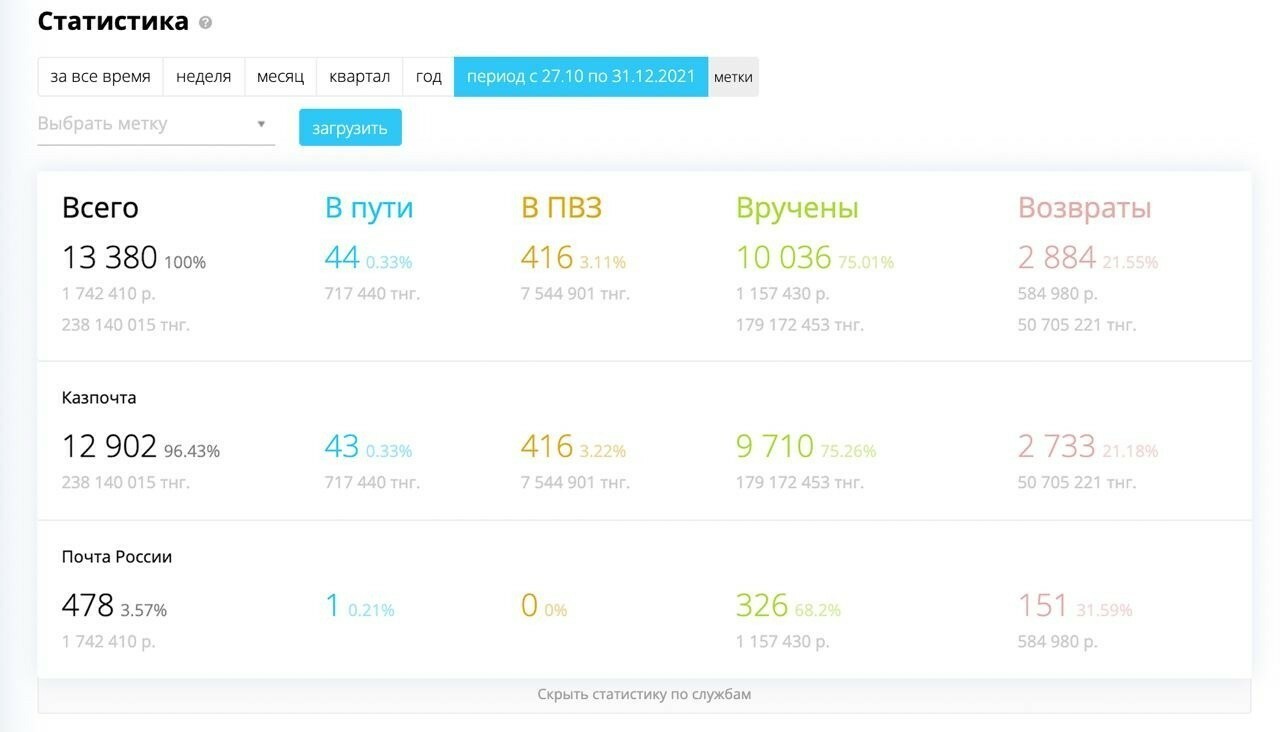Viewport: 1280px width, 732px height.
Task: Click 'Скрыть статистику по службам' link
Action: tap(644, 694)
